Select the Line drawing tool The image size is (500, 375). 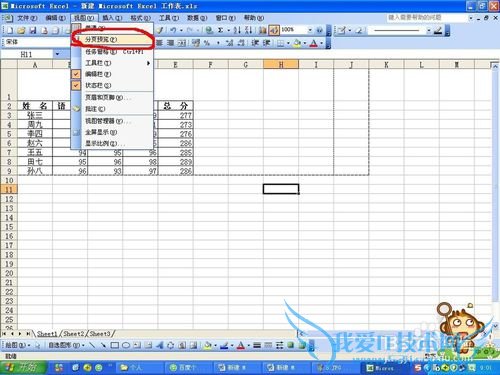pyautogui.click(x=92, y=345)
